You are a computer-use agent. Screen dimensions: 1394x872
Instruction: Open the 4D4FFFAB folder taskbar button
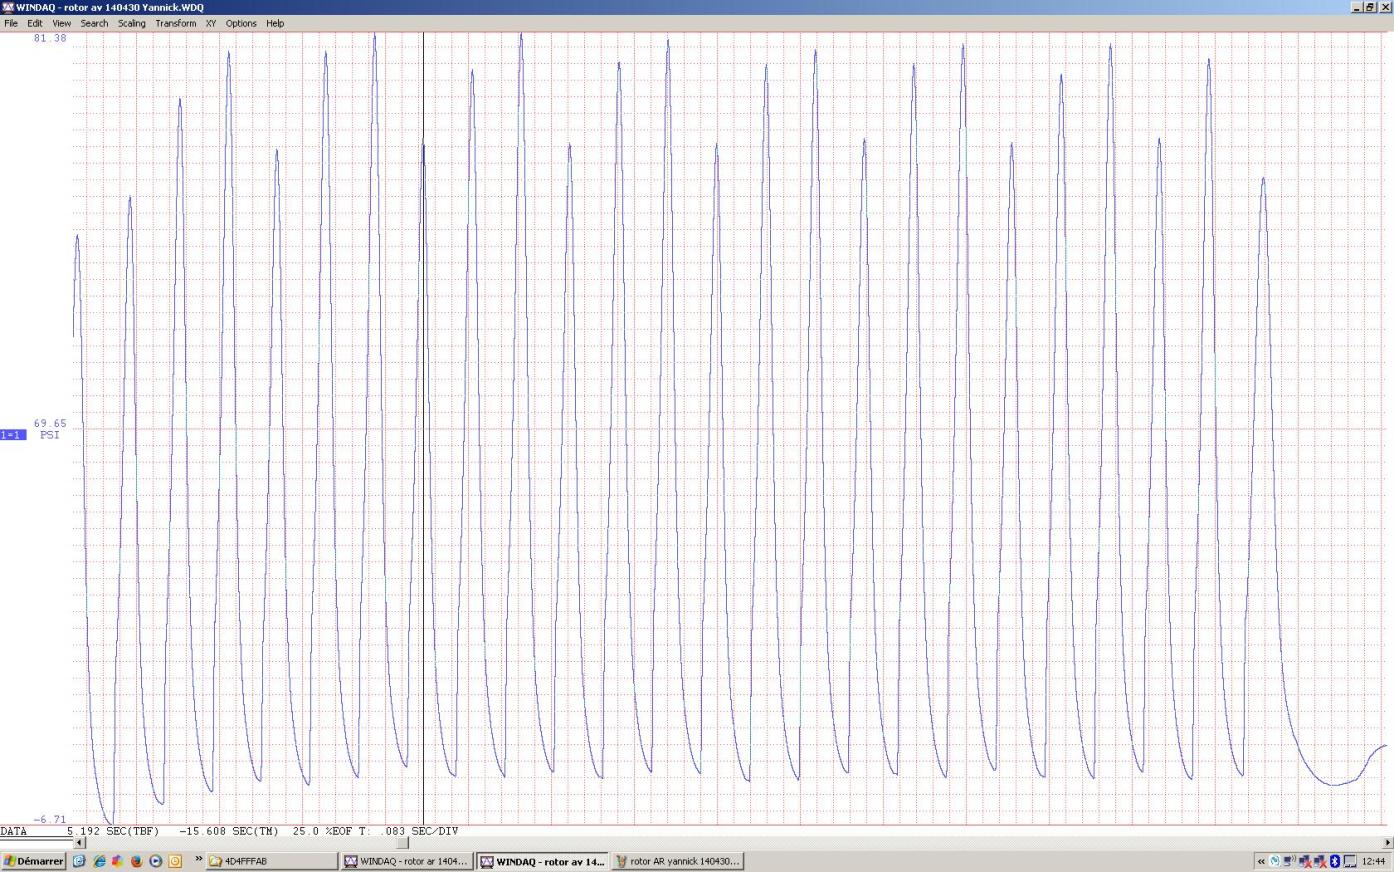[270, 861]
